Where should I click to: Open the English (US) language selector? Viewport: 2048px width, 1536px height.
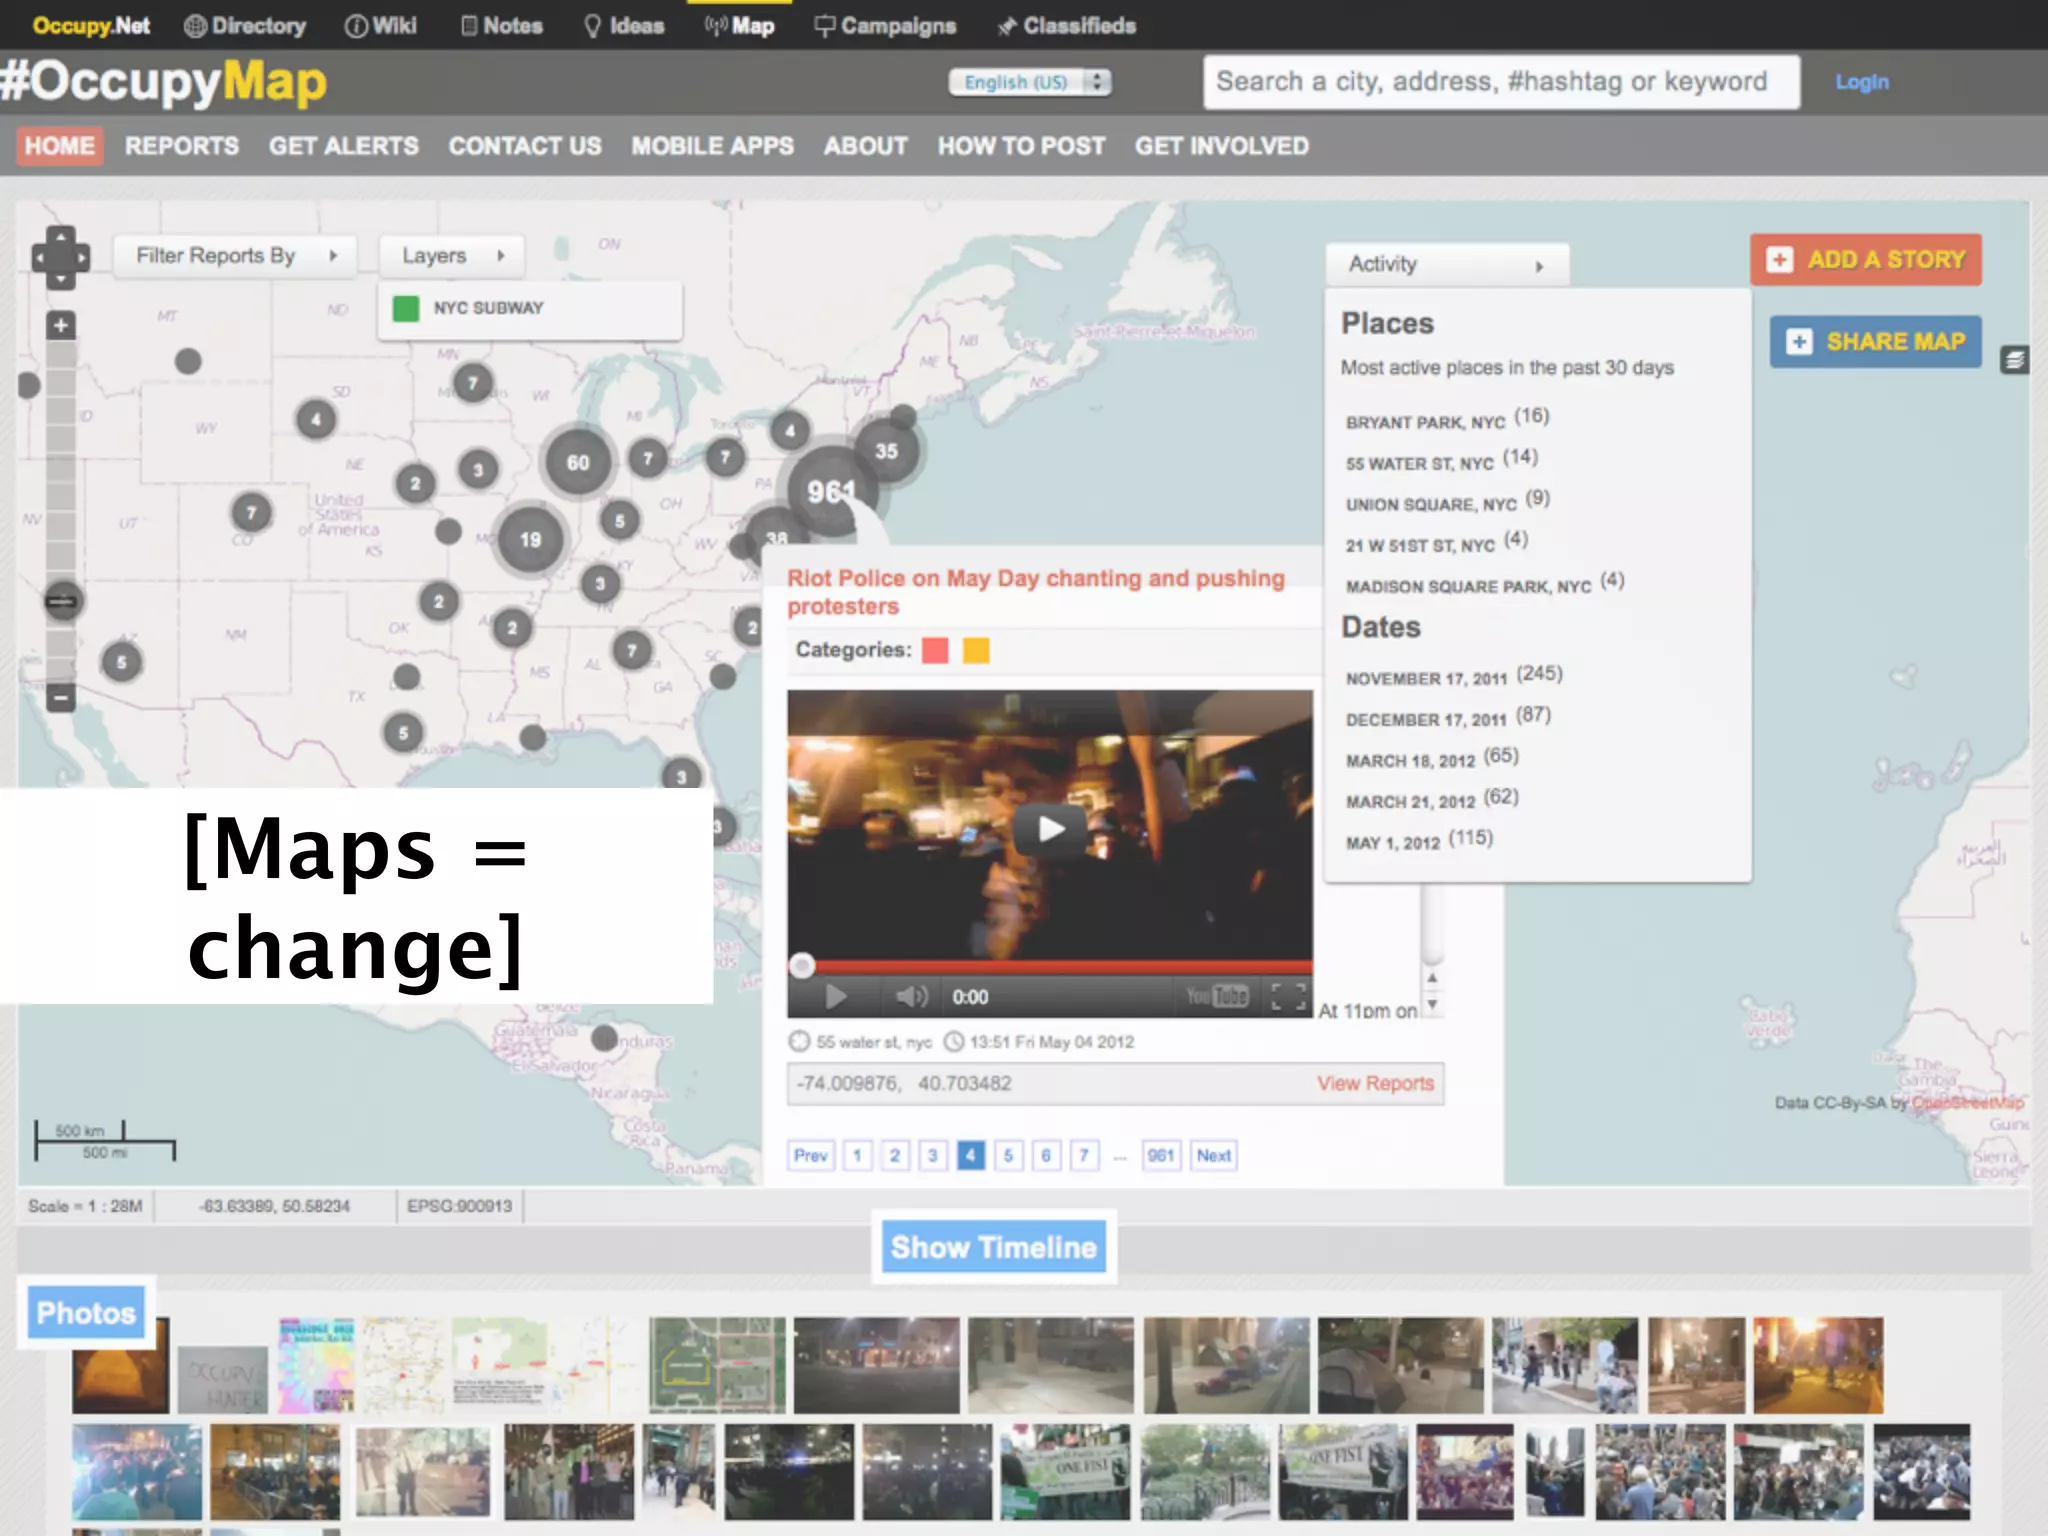1029,82
